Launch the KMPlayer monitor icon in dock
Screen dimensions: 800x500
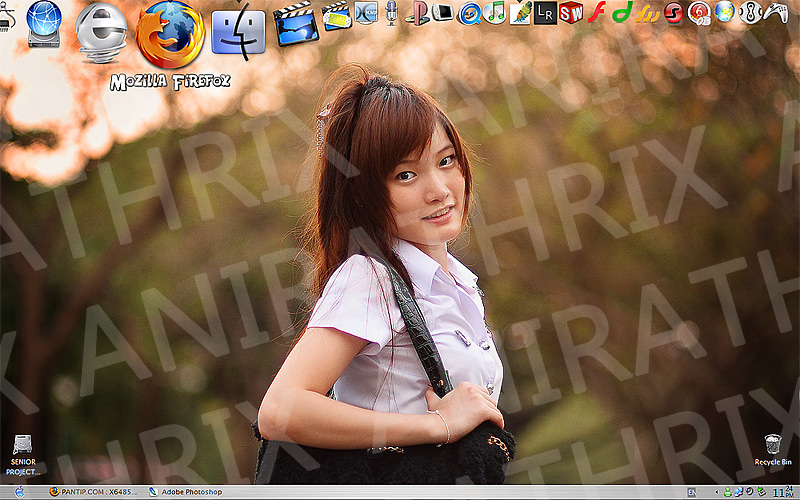pos(366,13)
